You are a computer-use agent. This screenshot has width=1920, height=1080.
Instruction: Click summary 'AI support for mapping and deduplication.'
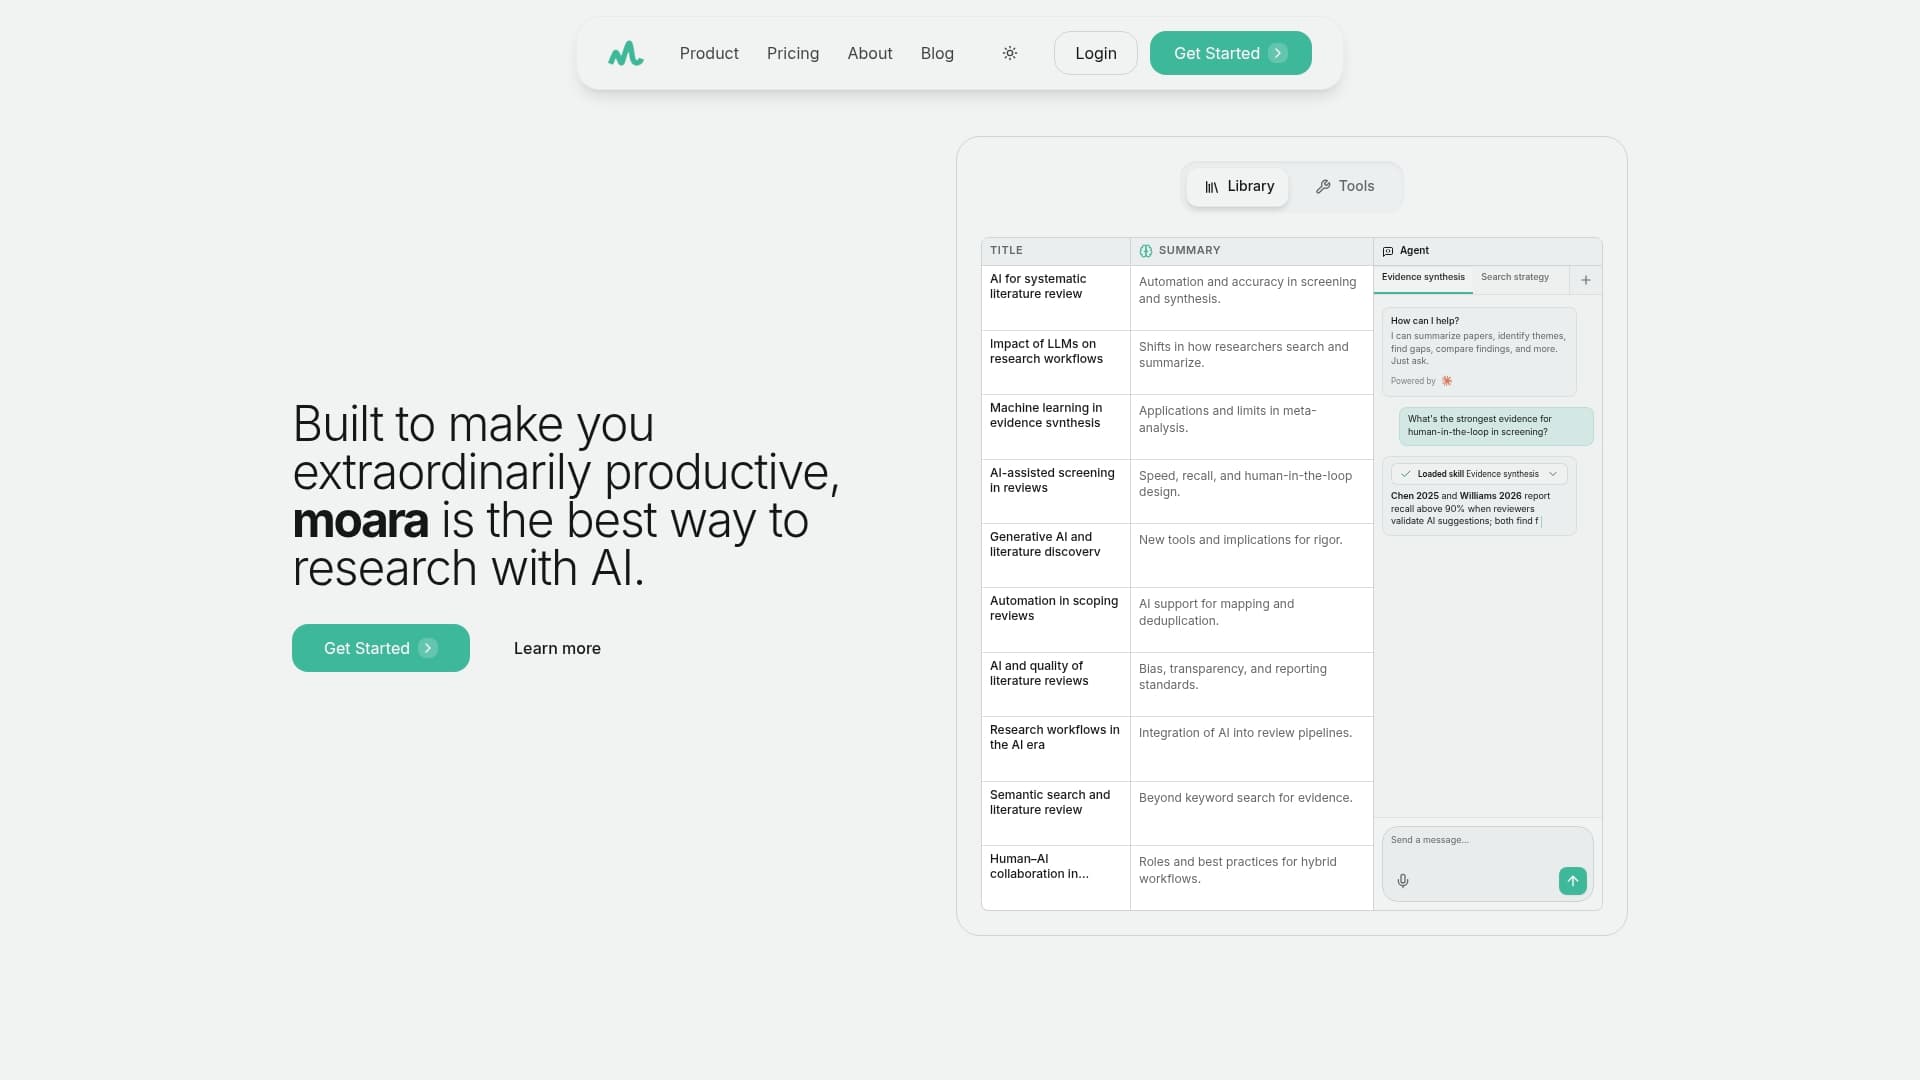point(1216,613)
